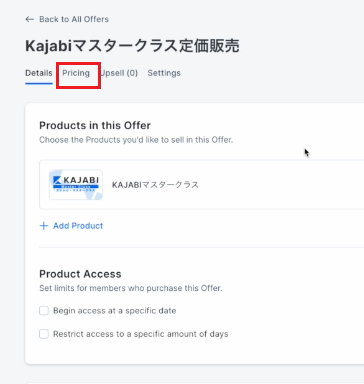Enable Begin access at a specific date checkbox

point(44,311)
